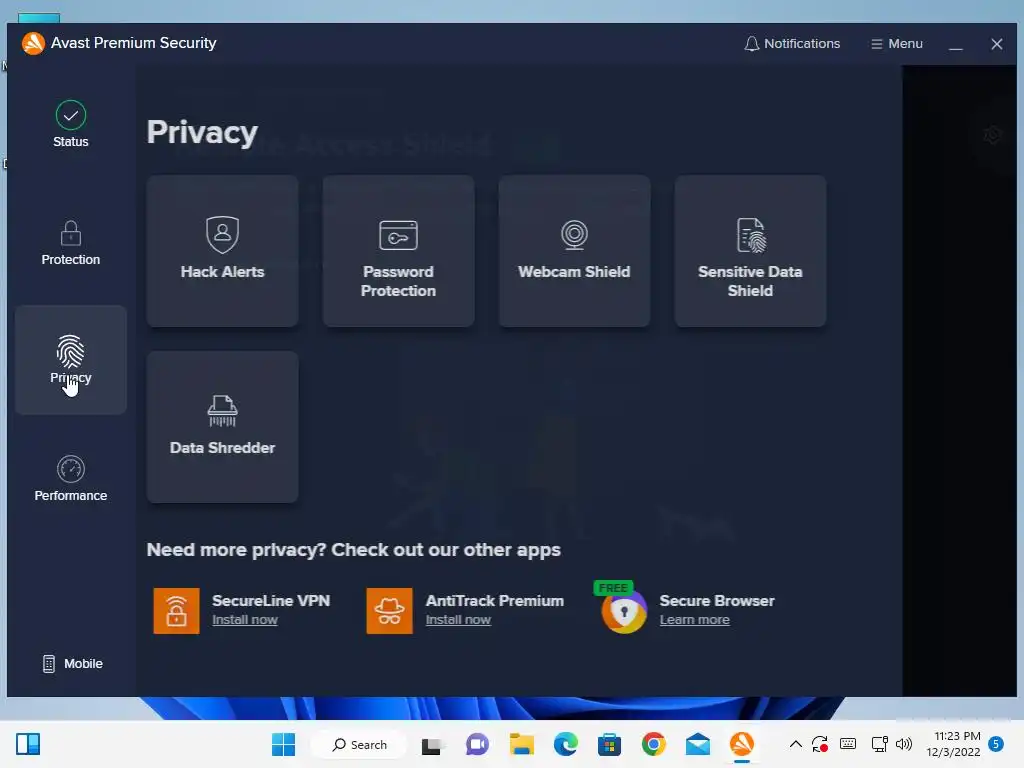Click the Secure Browser logo icon
1024x768 pixels.
point(624,611)
